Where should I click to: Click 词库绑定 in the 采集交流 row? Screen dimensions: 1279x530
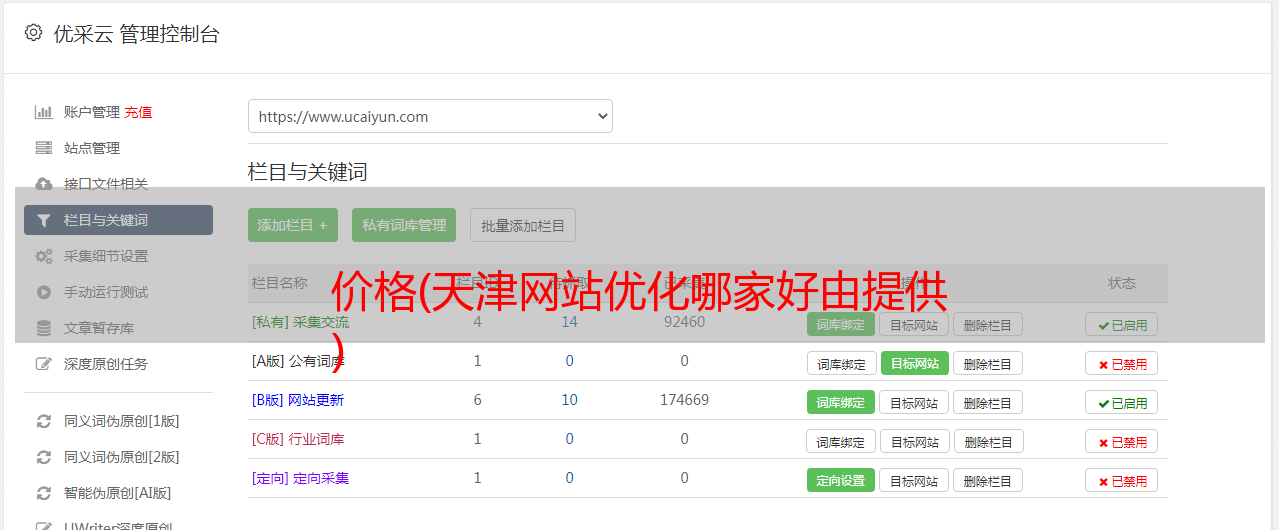(x=841, y=324)
